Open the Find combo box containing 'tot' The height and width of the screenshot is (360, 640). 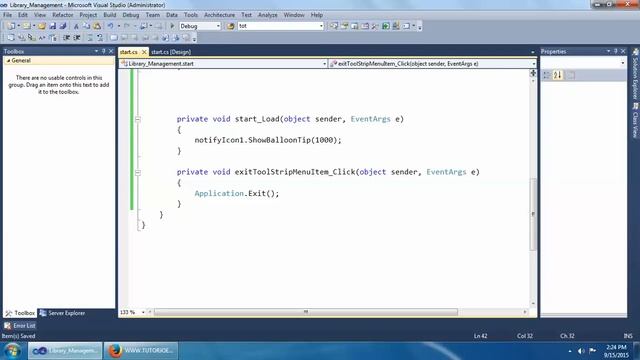coord(281,26)
